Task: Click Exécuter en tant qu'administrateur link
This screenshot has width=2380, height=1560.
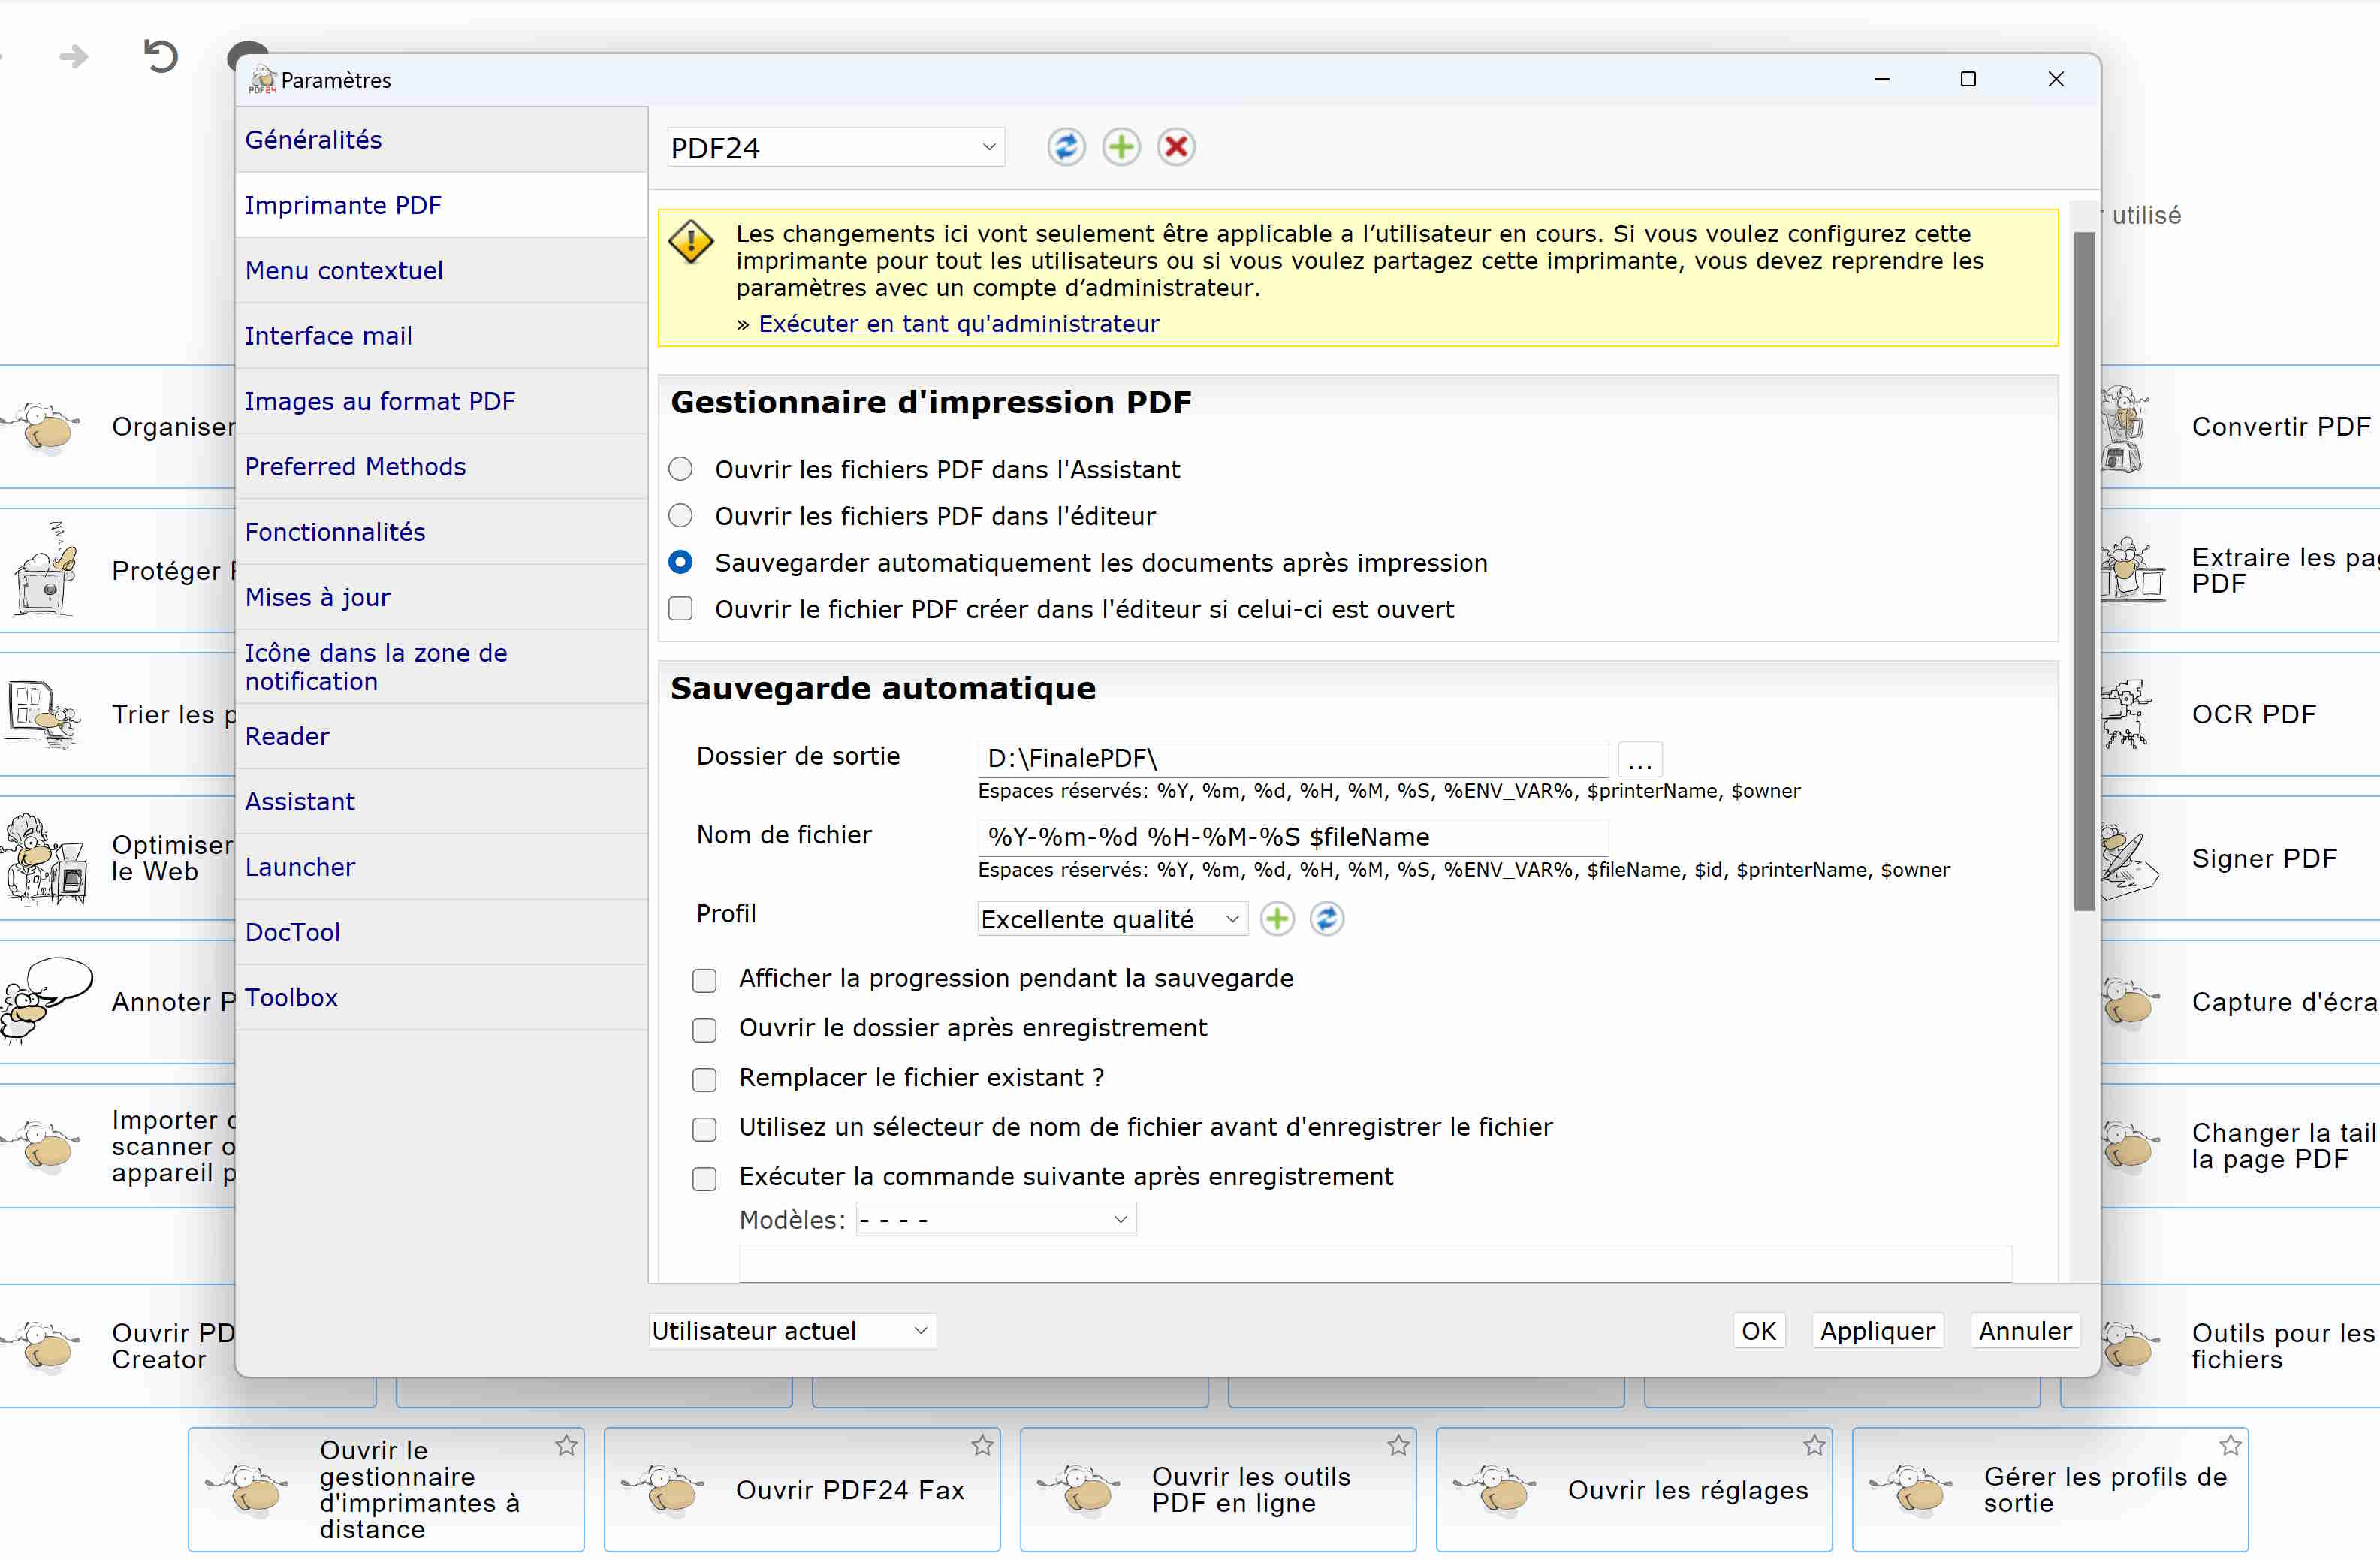Action: click(958, 324)
